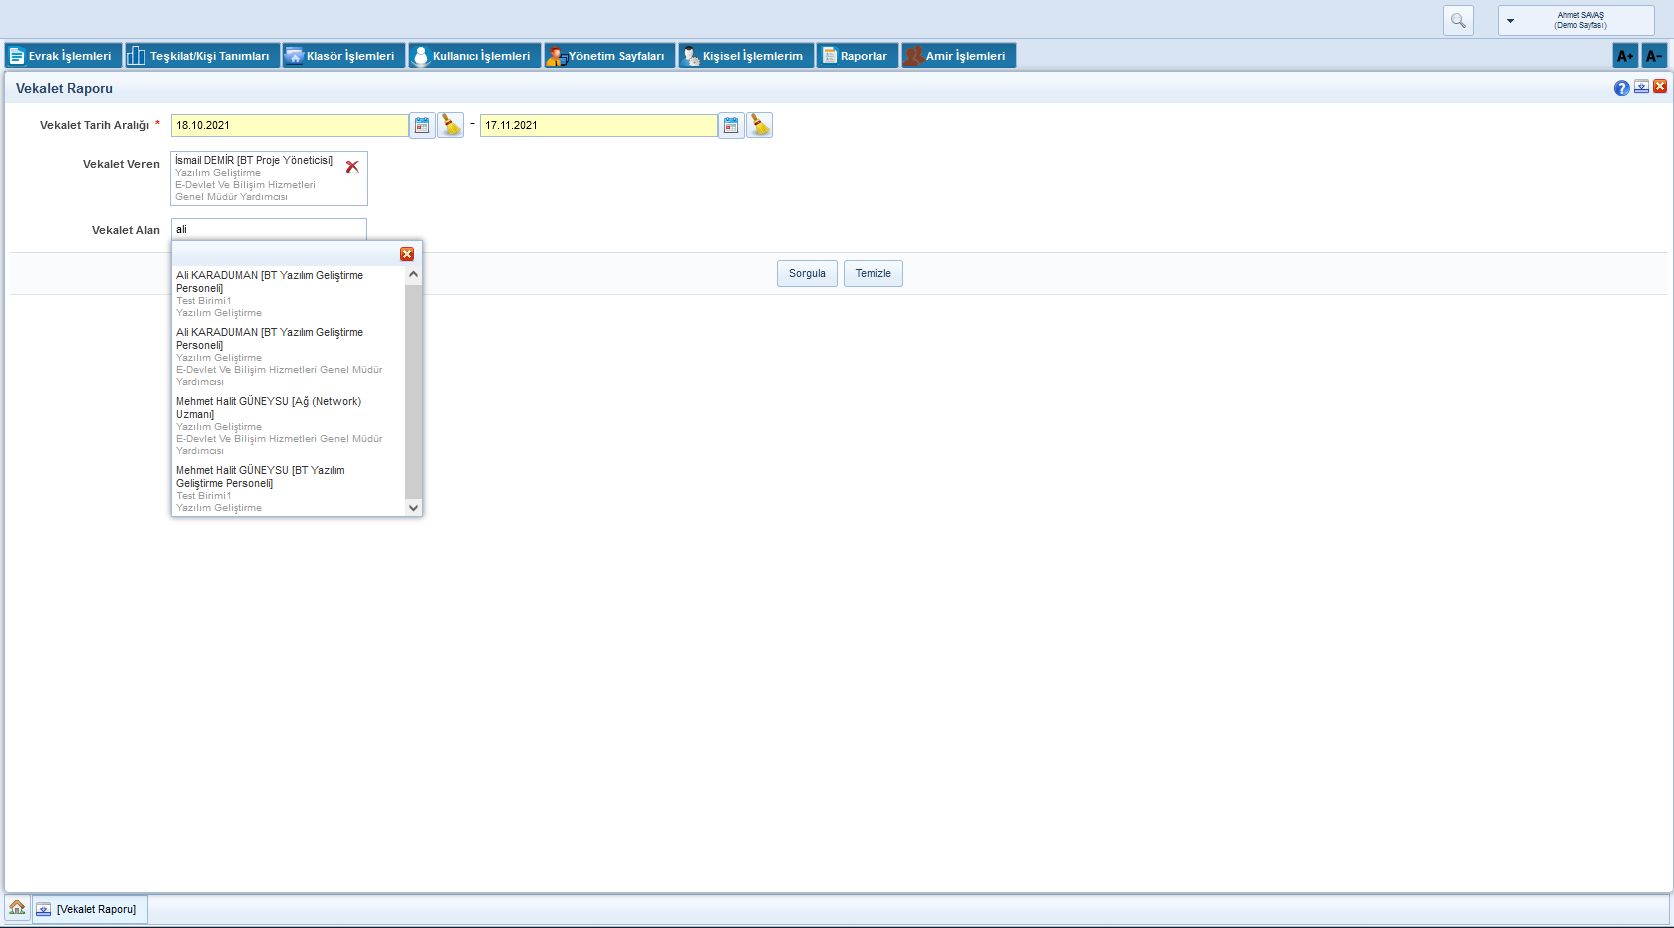Viewport: 1674px width, 928px height.
Task: Close the Vekalet Alan suggestion popup
Action: pos(407,254)
